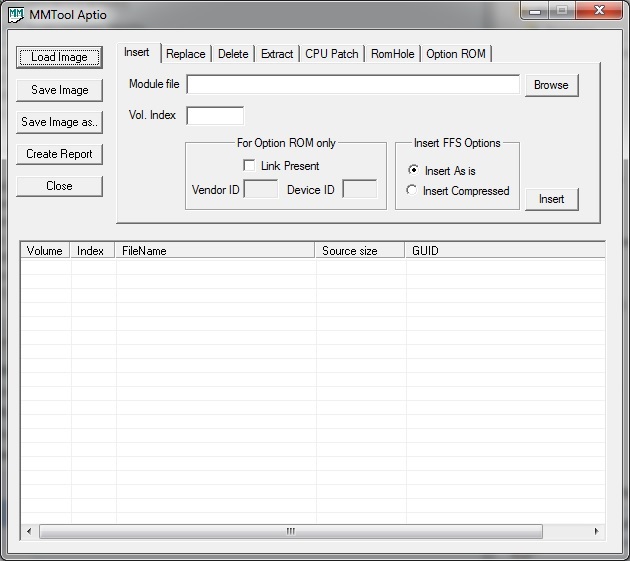Minimize the MMTool Aptio window
The height and width of the screenshot is (561, 630).
(535, 10)
